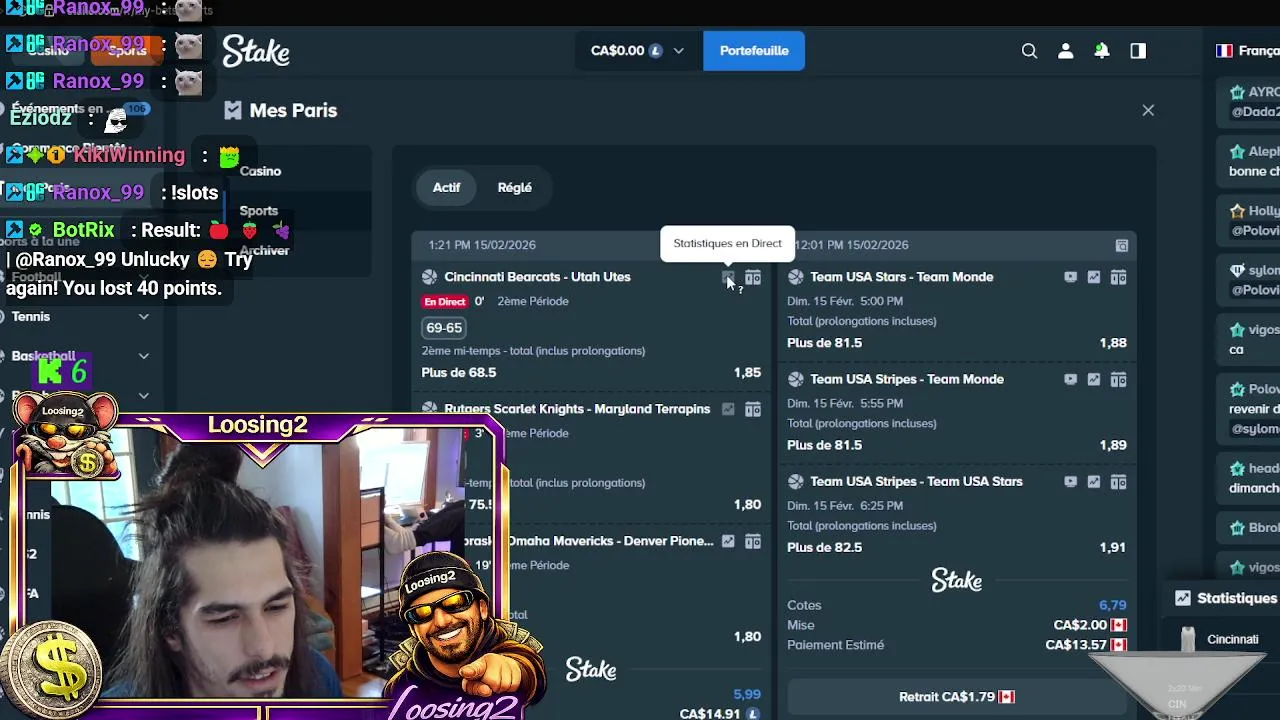Click the 69-65 score badge
Screen dimensions: 1280x720
444,328
